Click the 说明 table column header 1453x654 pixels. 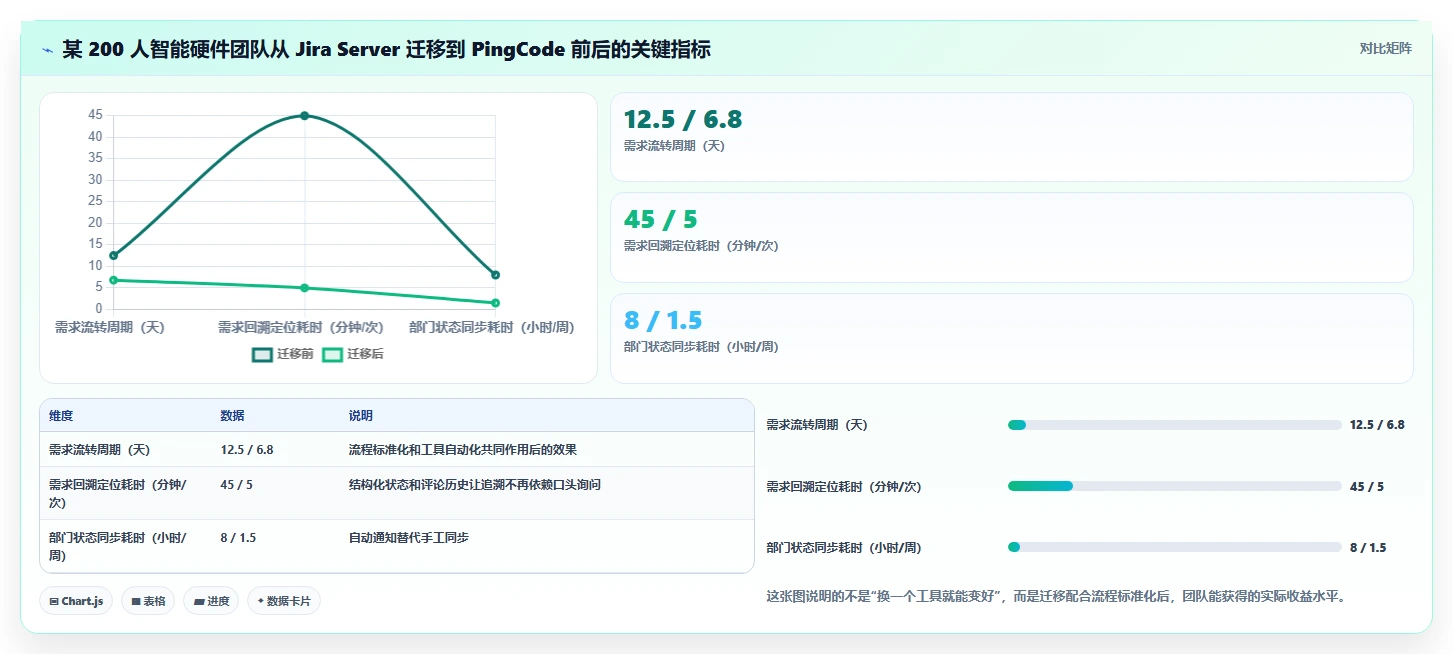coord(360,416)
